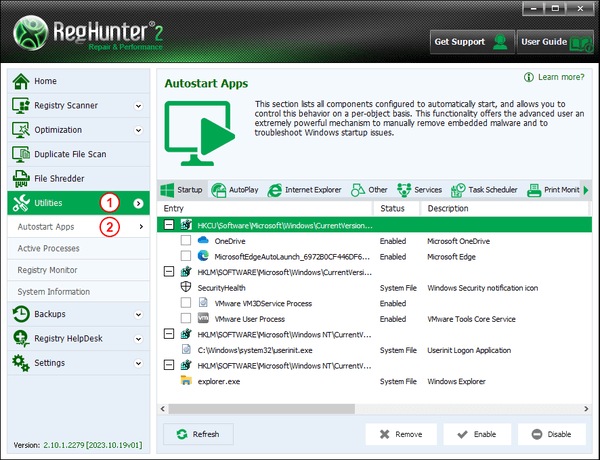Click the Registry HelpDesk sidebar icon
Image resolution: width=600 pixels, height=460 pixels.
coord(21,338)
